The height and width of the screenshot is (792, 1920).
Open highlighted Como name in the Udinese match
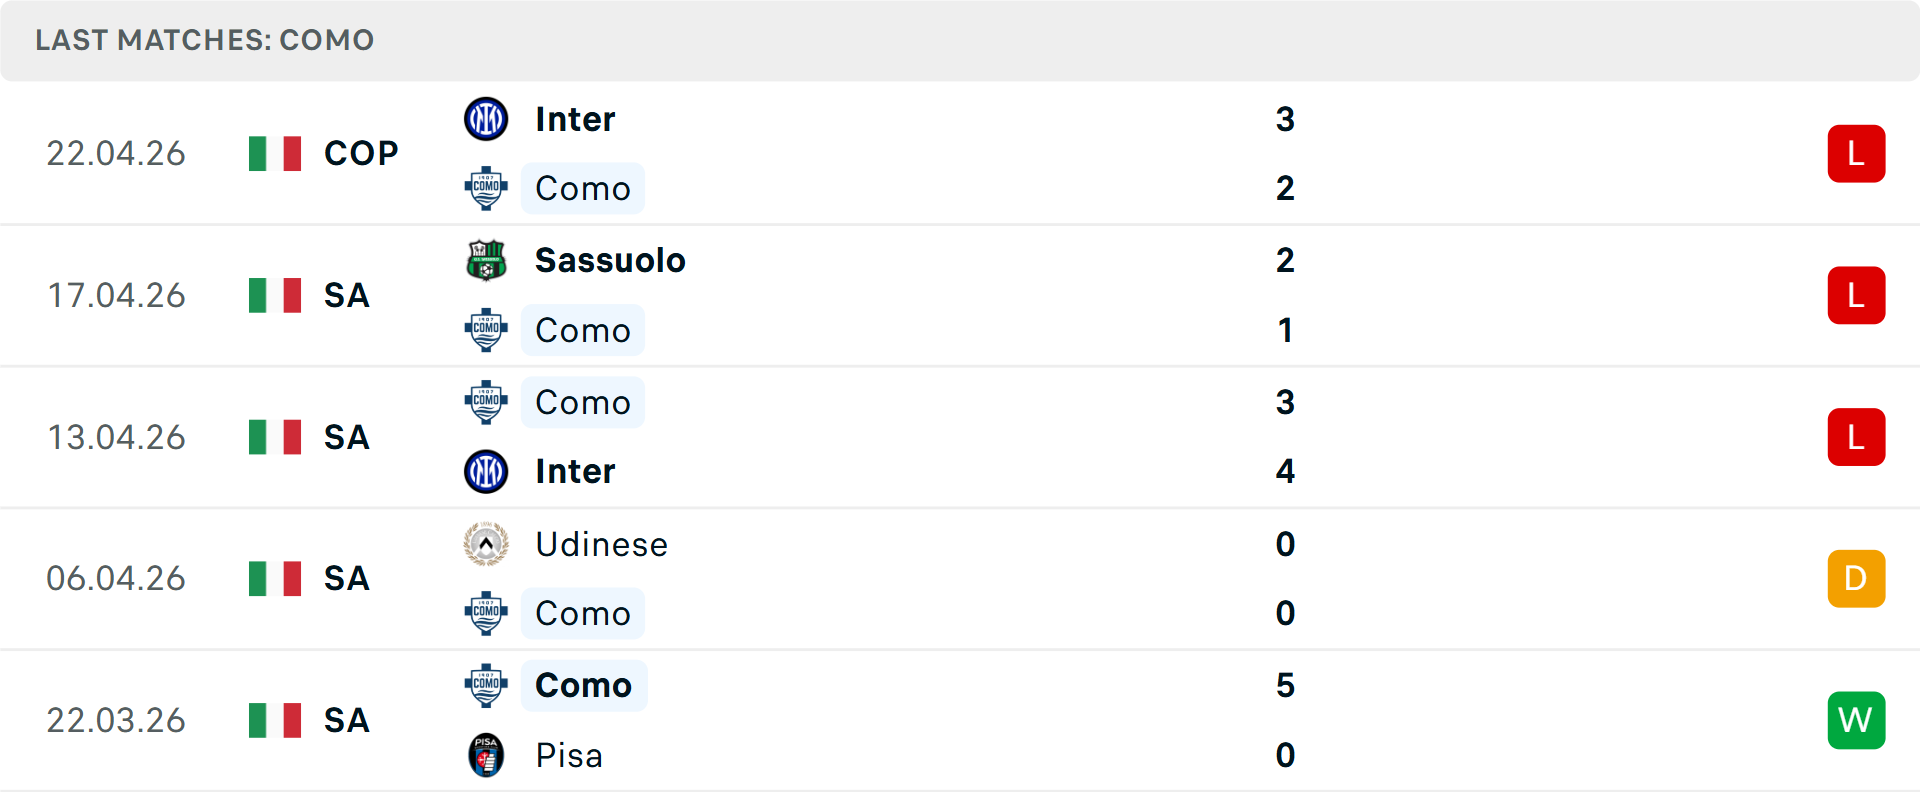583,613
